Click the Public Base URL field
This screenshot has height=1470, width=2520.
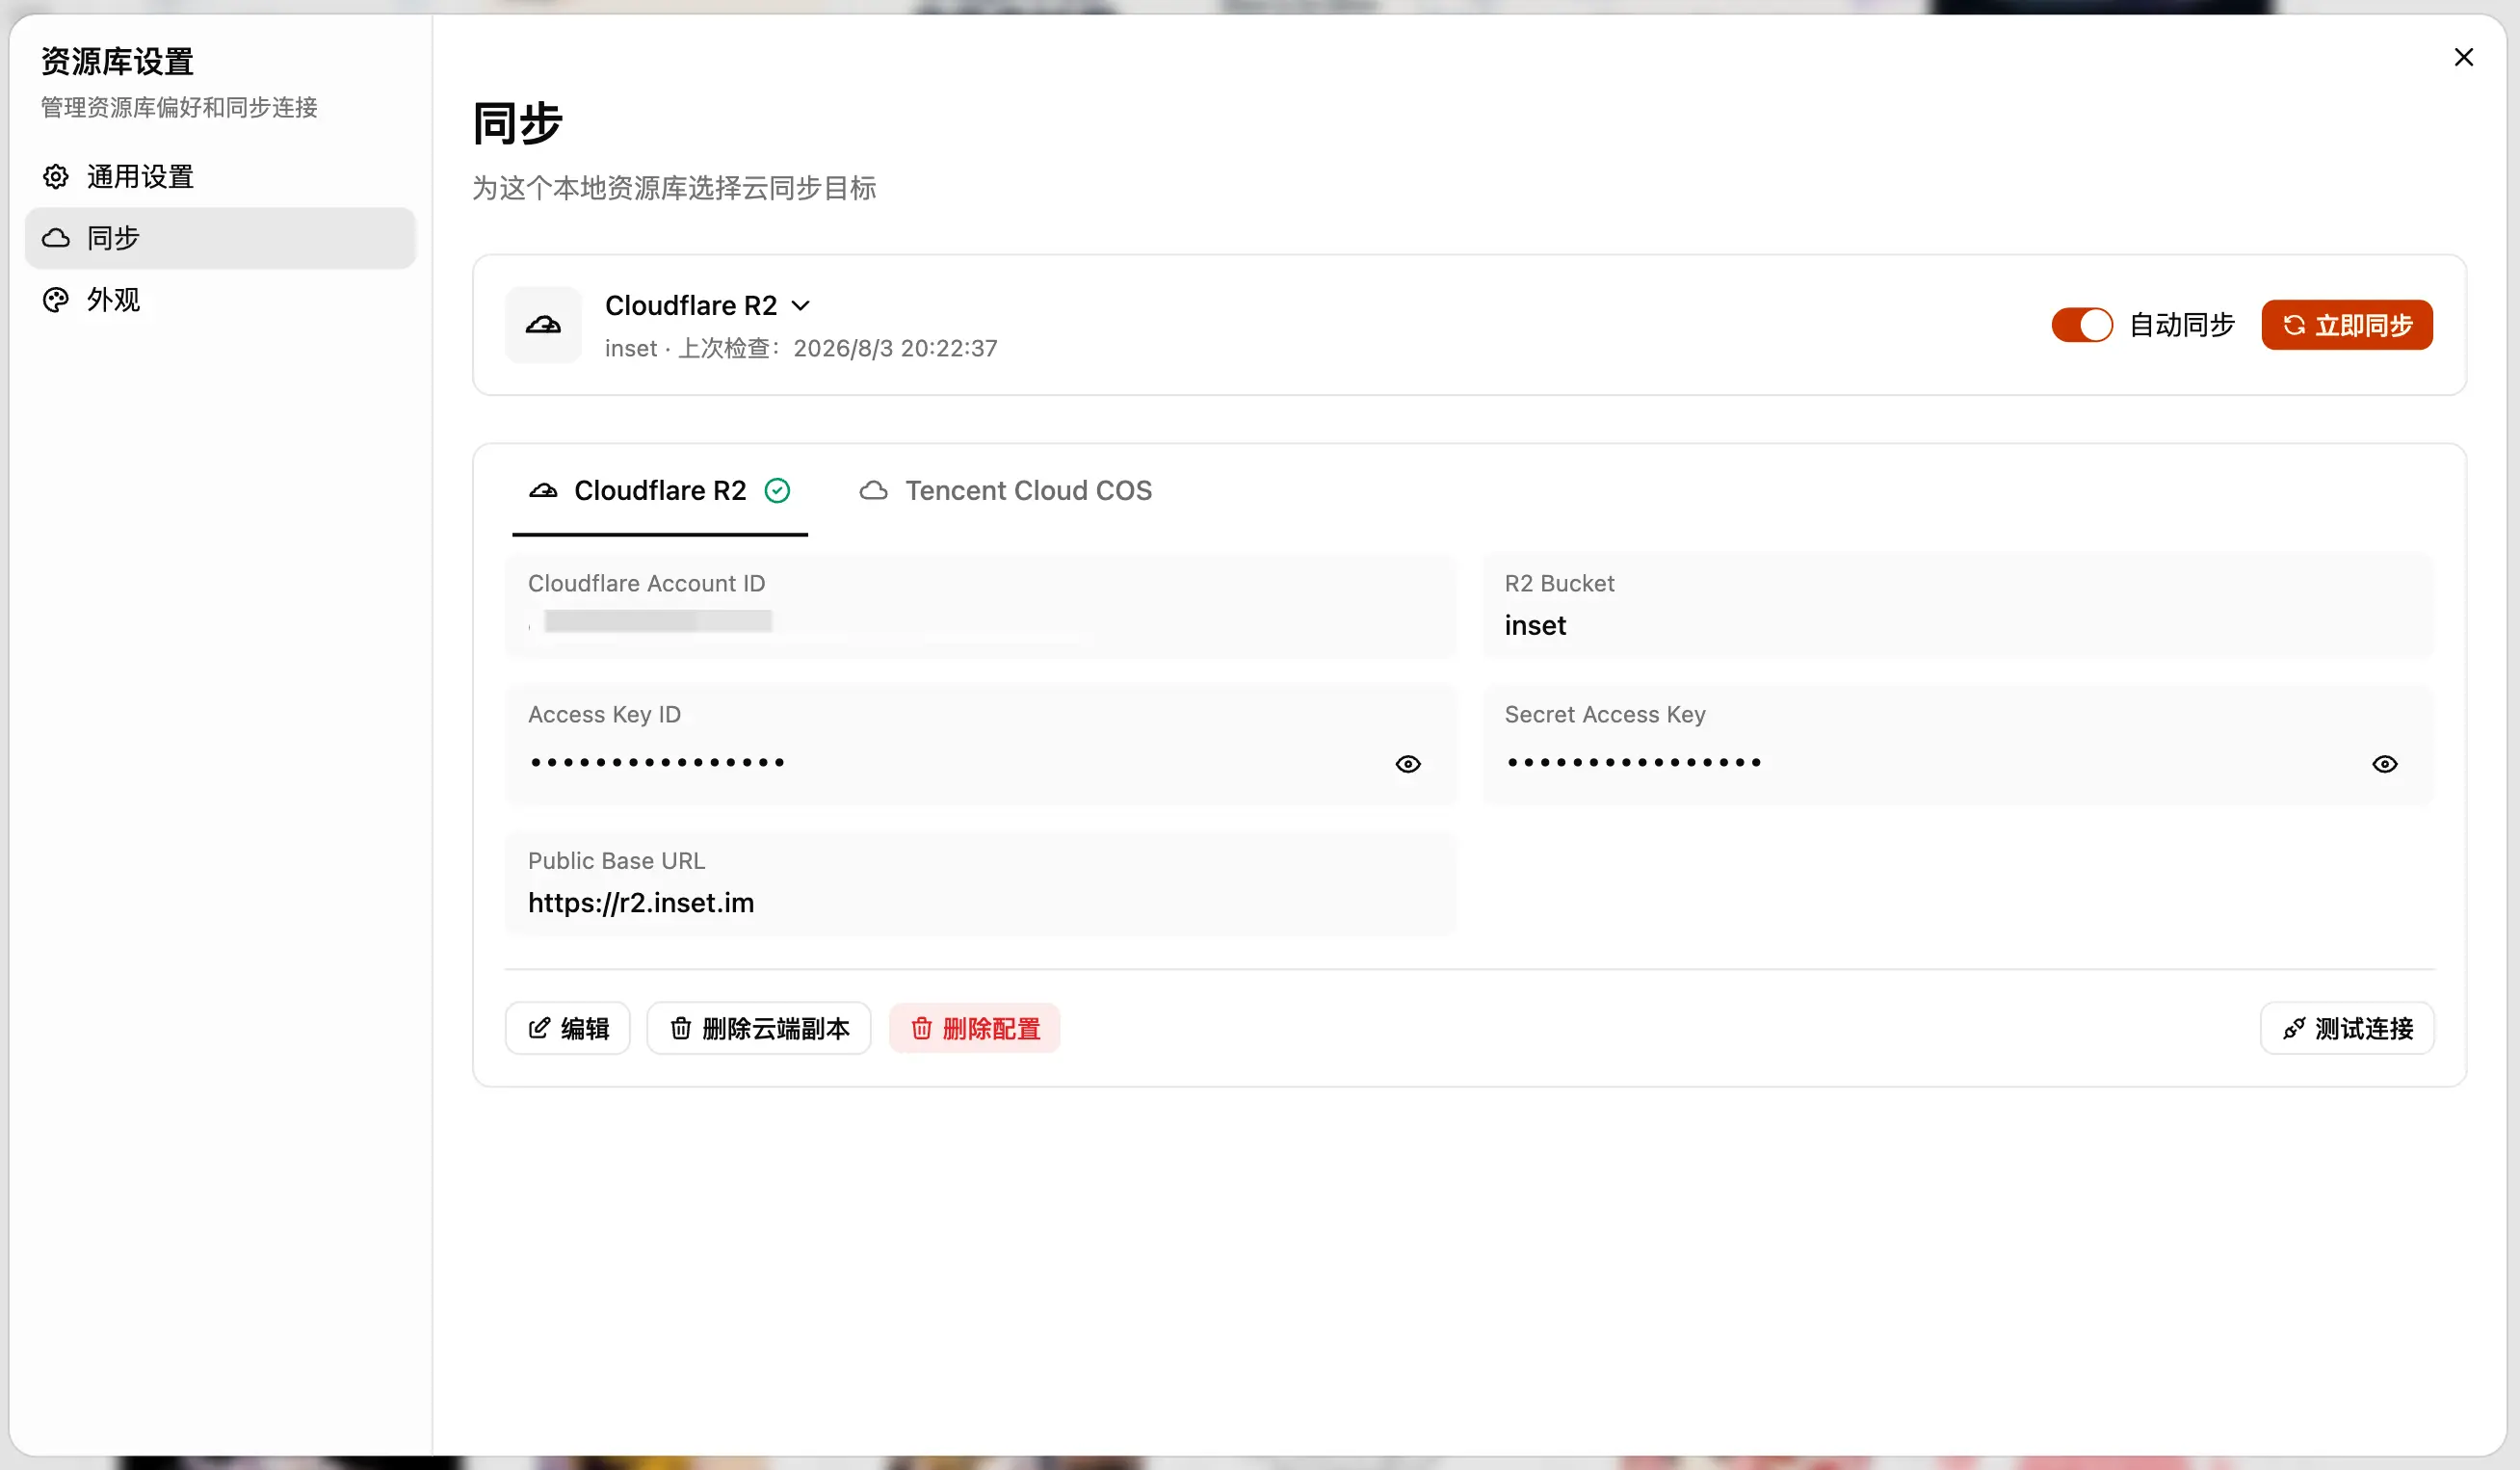coord(980,883)
